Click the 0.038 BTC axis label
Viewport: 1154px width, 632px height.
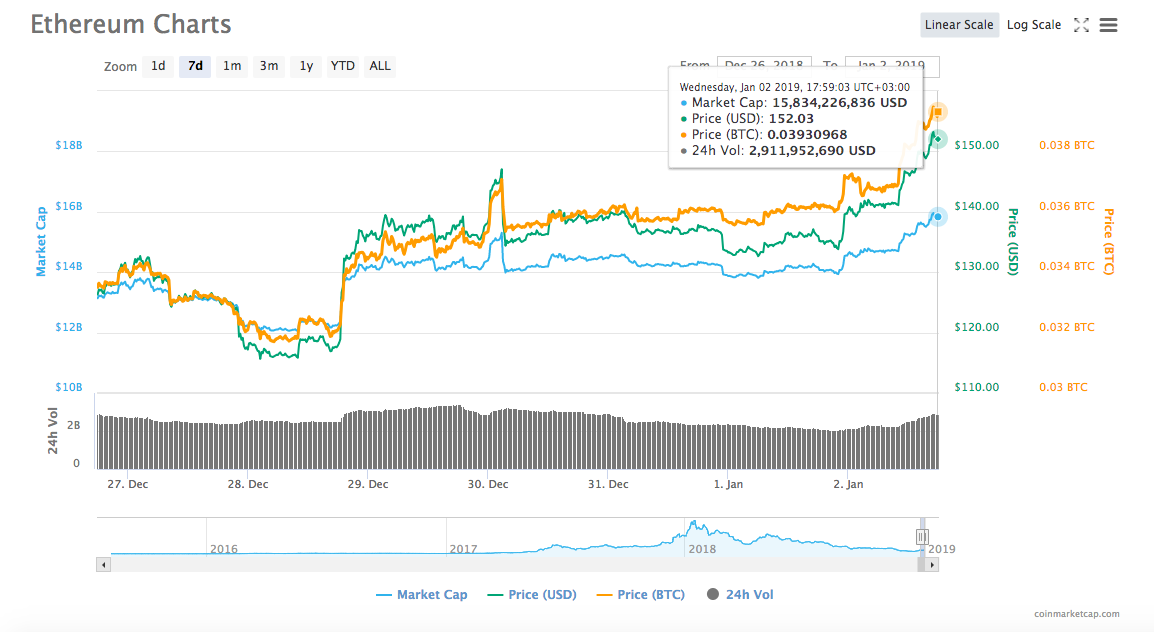(x=1066, y=145)
